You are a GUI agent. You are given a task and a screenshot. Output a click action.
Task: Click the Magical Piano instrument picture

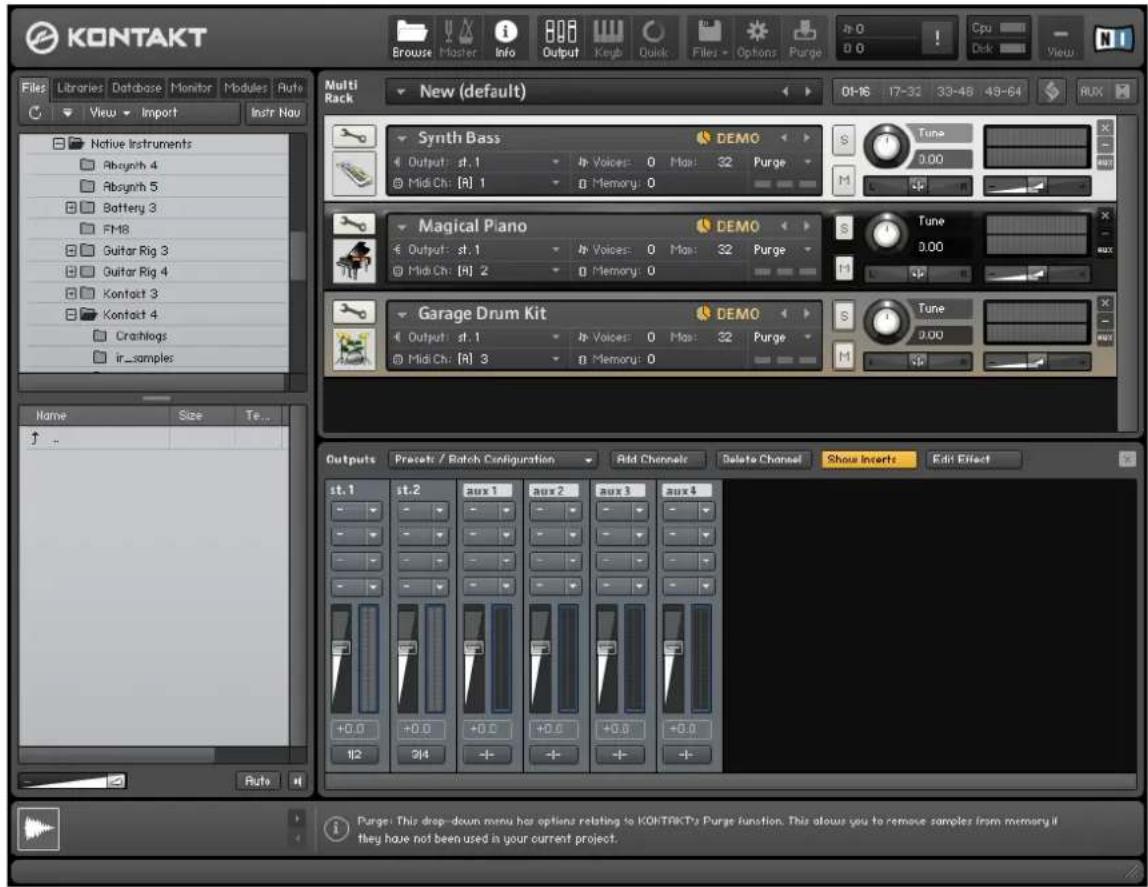[354, 261]
